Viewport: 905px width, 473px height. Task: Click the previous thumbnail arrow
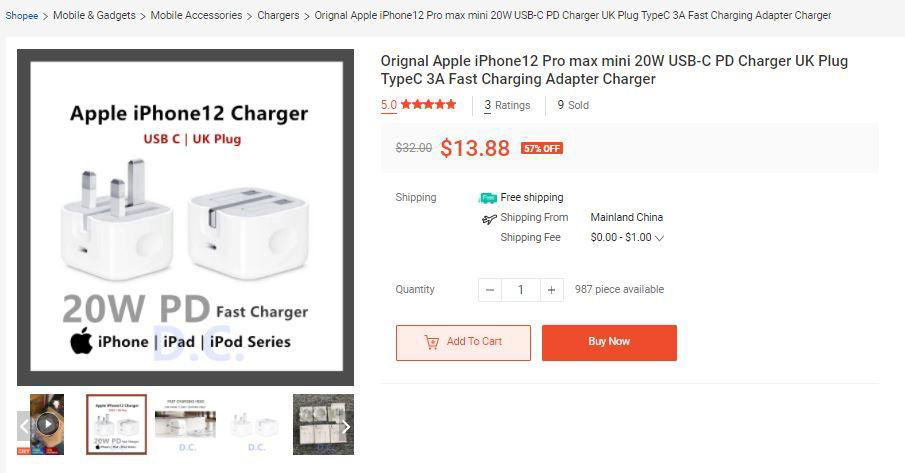pos(24,426)
